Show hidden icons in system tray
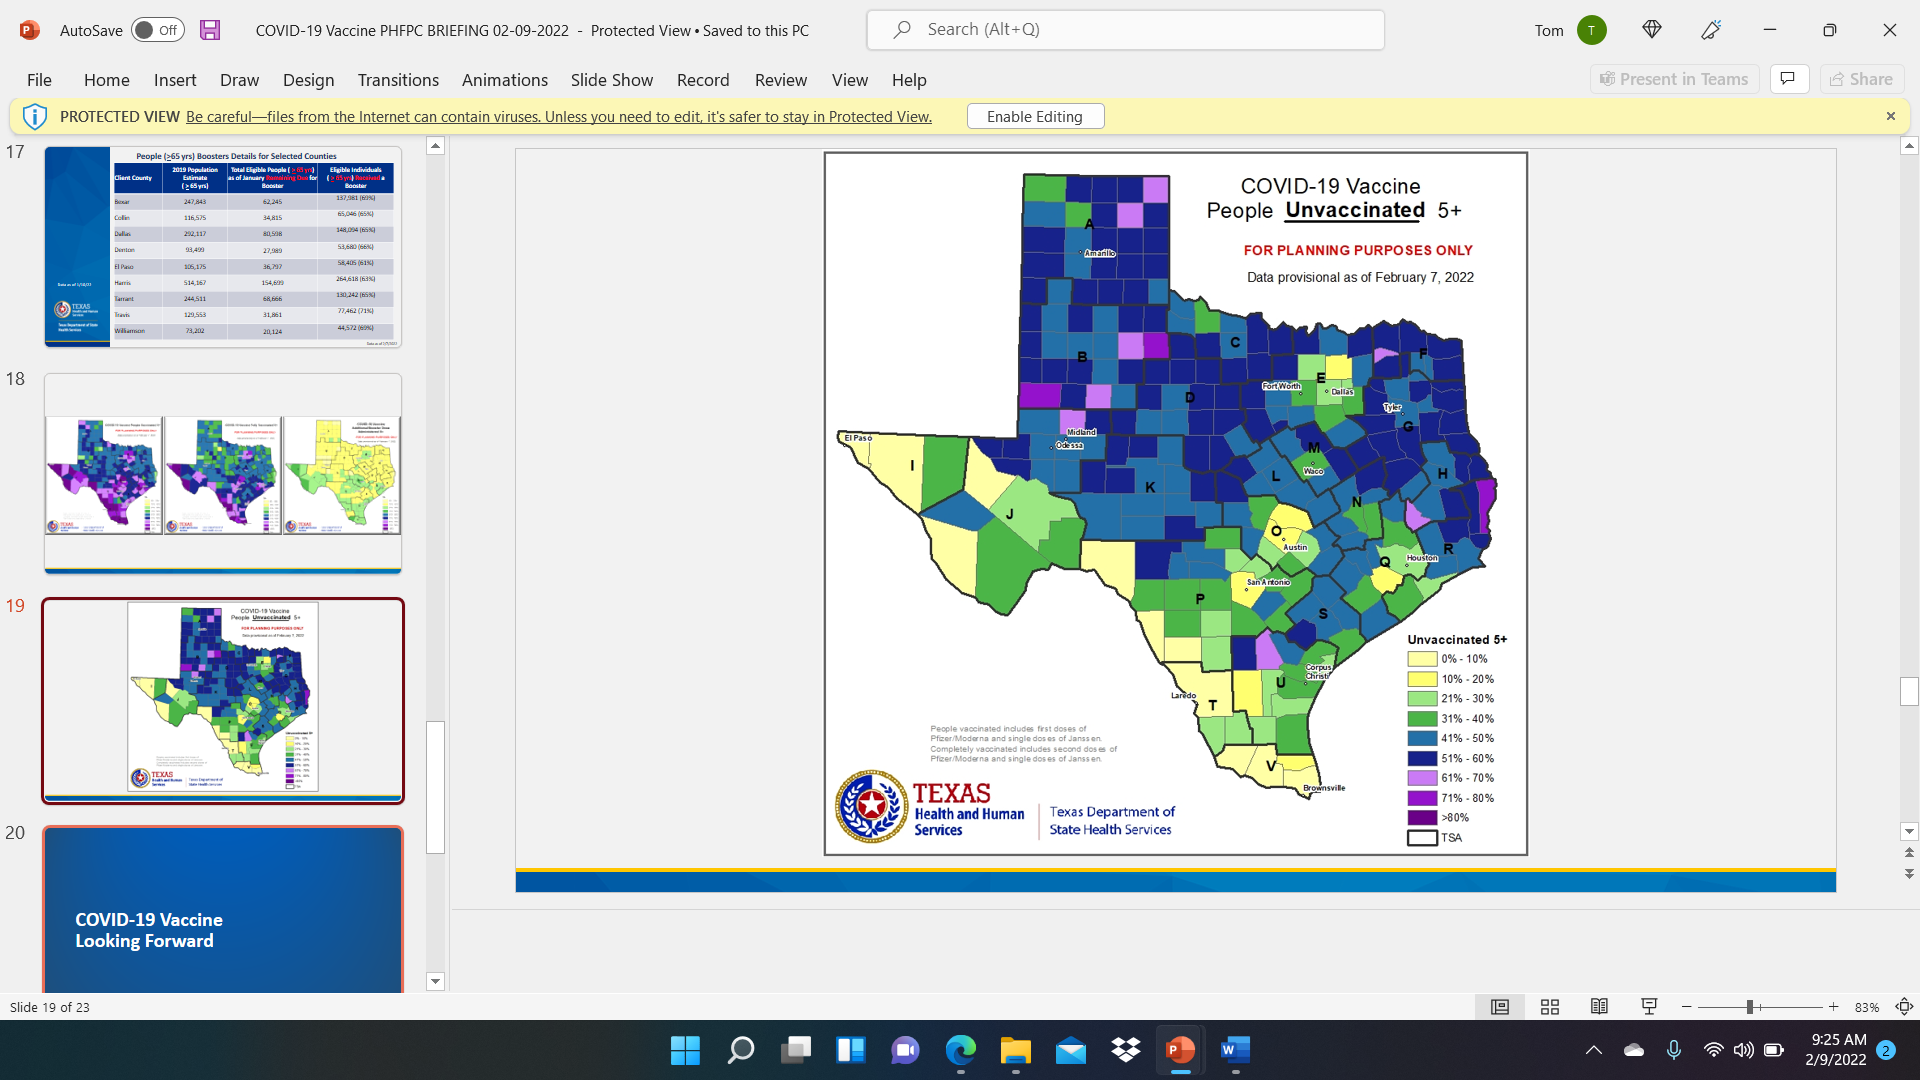Screen dimensions: 1920x1080 pos(1594,1050)
